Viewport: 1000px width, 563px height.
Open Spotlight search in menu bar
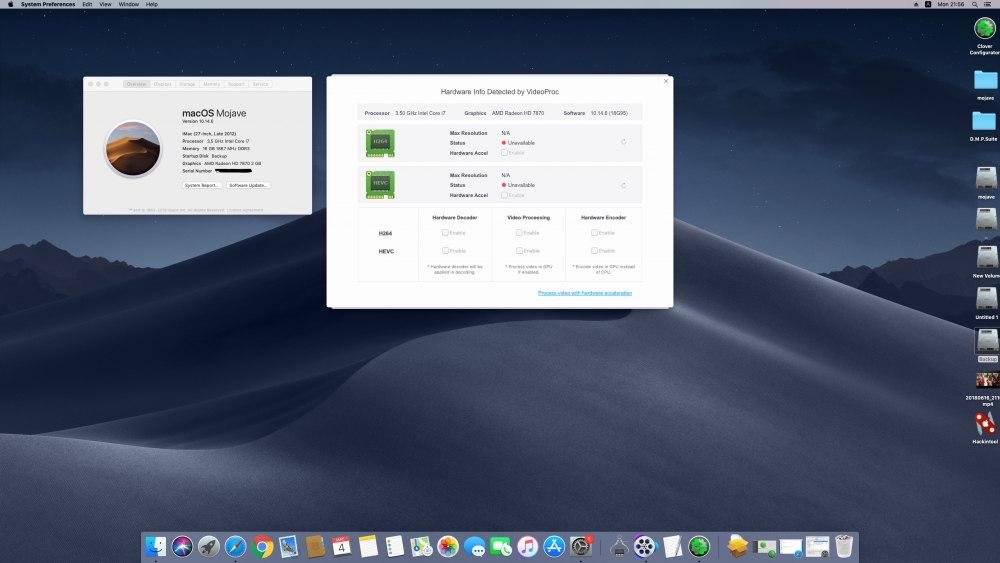(974, 4)
